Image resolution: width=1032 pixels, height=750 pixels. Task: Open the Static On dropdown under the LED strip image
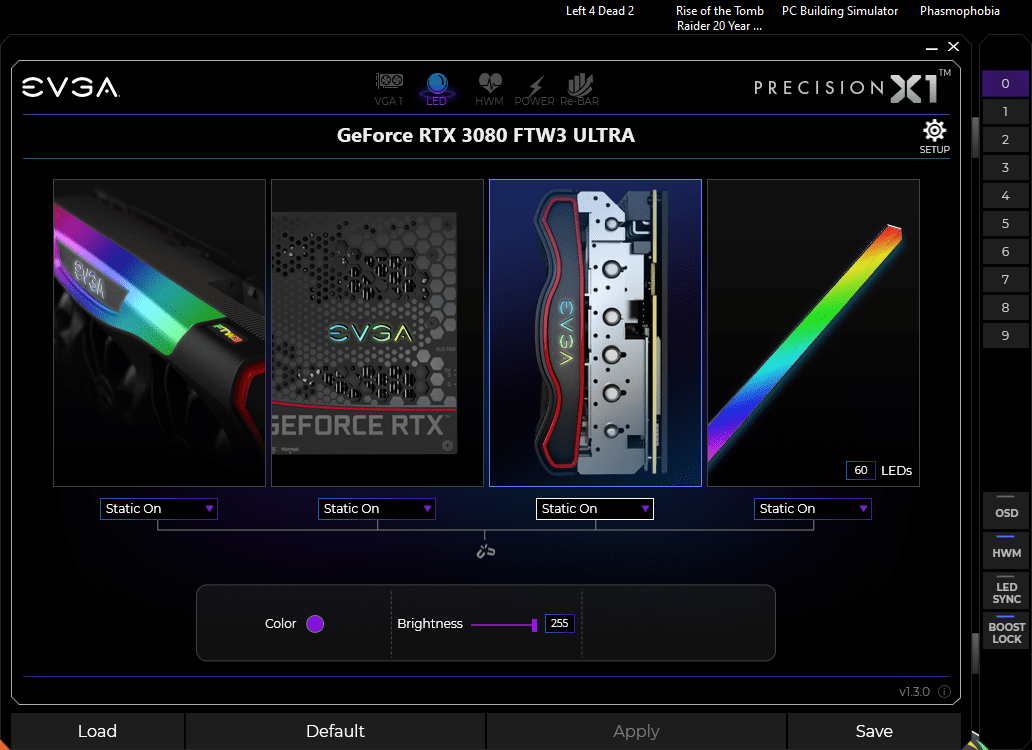(812, 509)
